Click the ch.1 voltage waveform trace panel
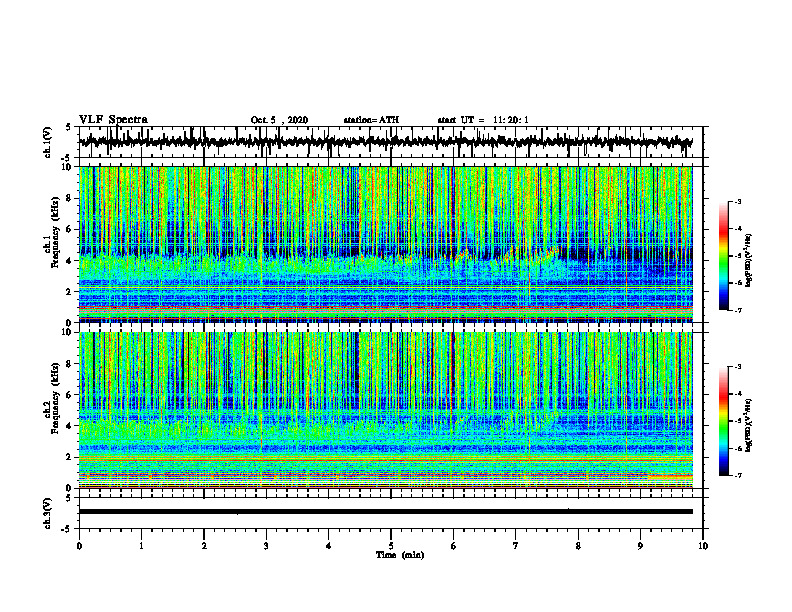Screen dimensions: 792x612 point(391,142)
